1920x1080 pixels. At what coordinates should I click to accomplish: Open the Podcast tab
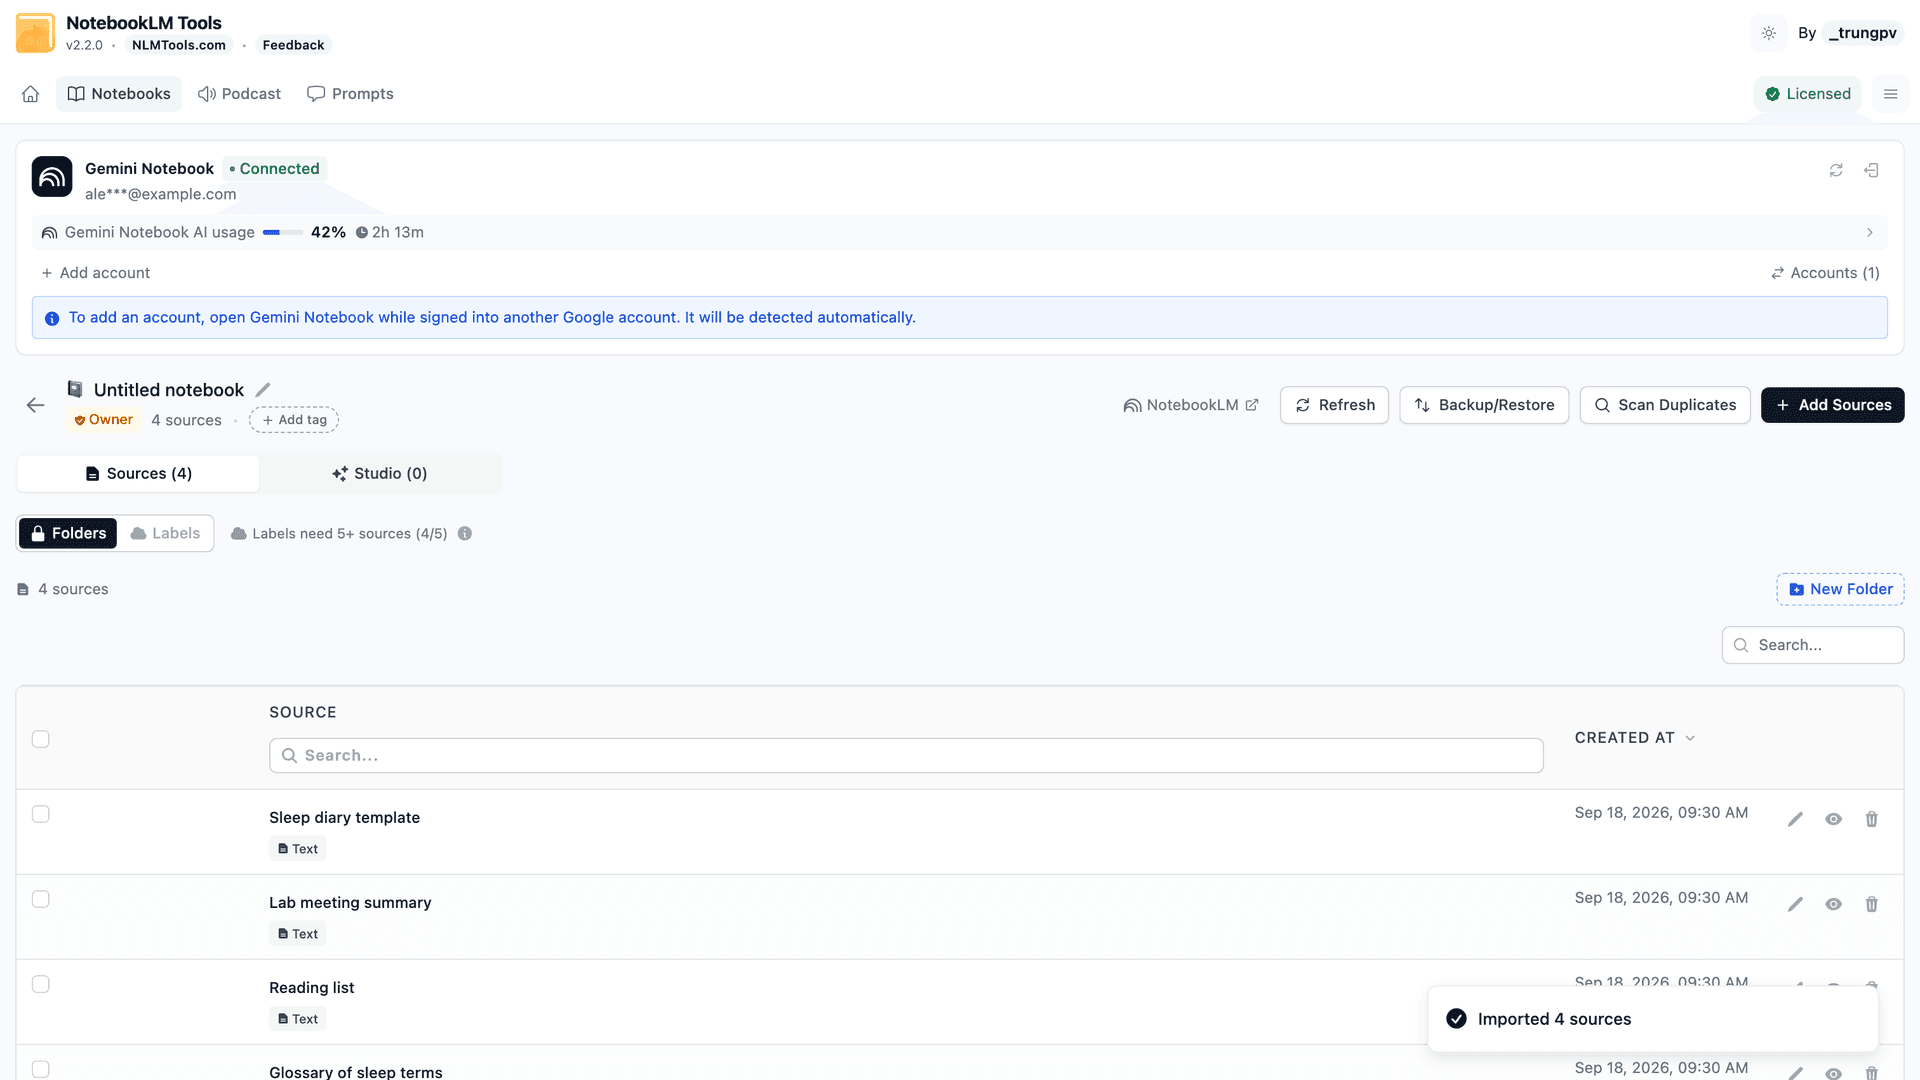pos(240,94)
